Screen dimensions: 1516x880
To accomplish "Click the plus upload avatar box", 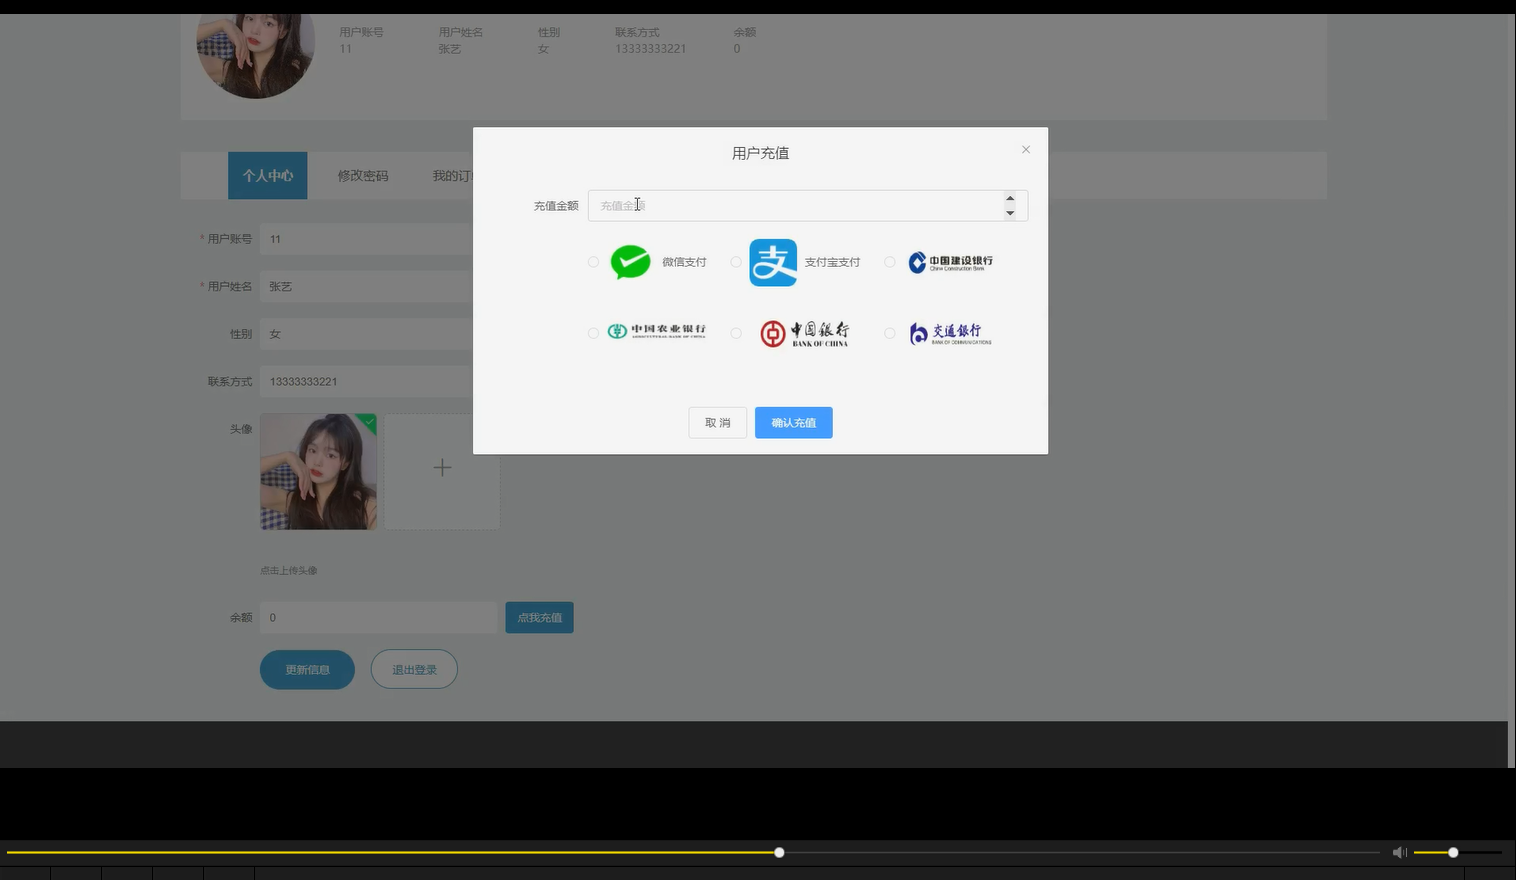I will (x=442, y=471).
